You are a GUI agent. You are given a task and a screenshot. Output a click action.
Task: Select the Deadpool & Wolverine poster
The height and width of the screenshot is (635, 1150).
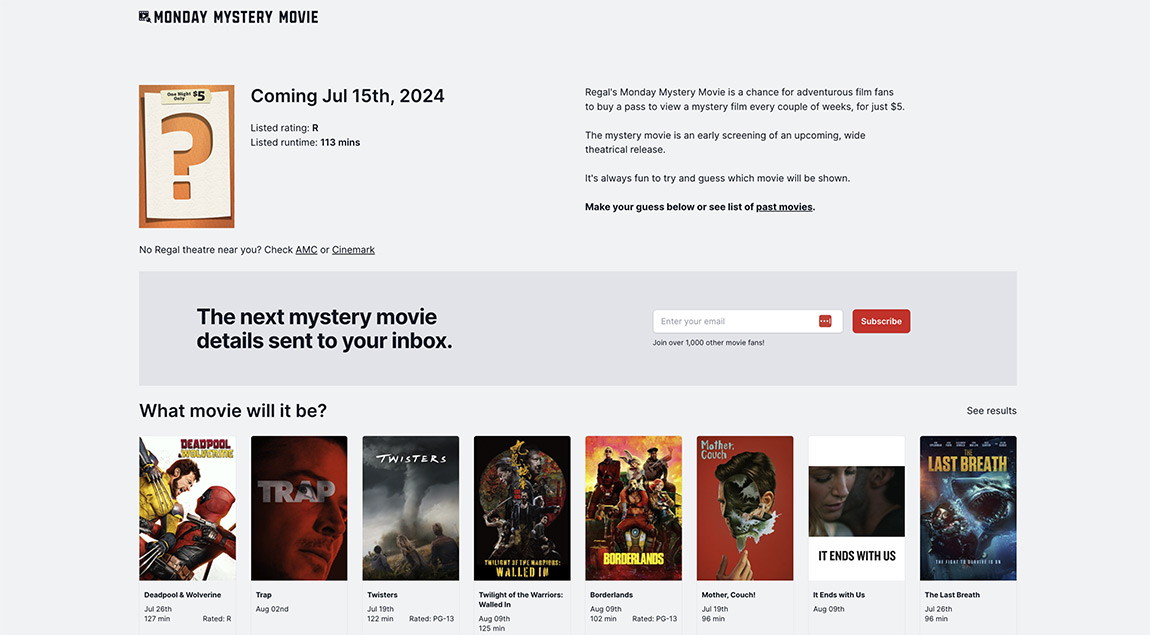tap(188, 508)
